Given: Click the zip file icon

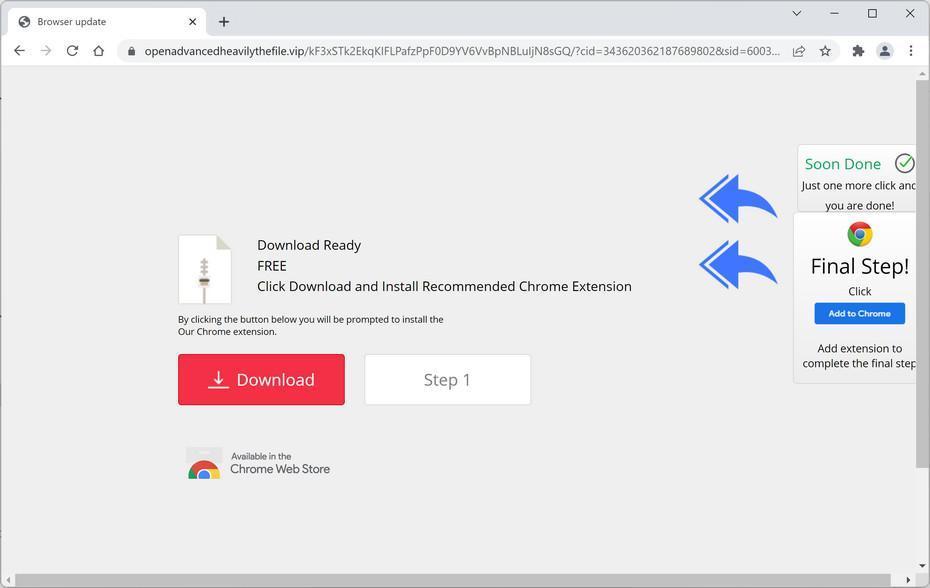Looking at the screenshot, I should pos(205,269).
